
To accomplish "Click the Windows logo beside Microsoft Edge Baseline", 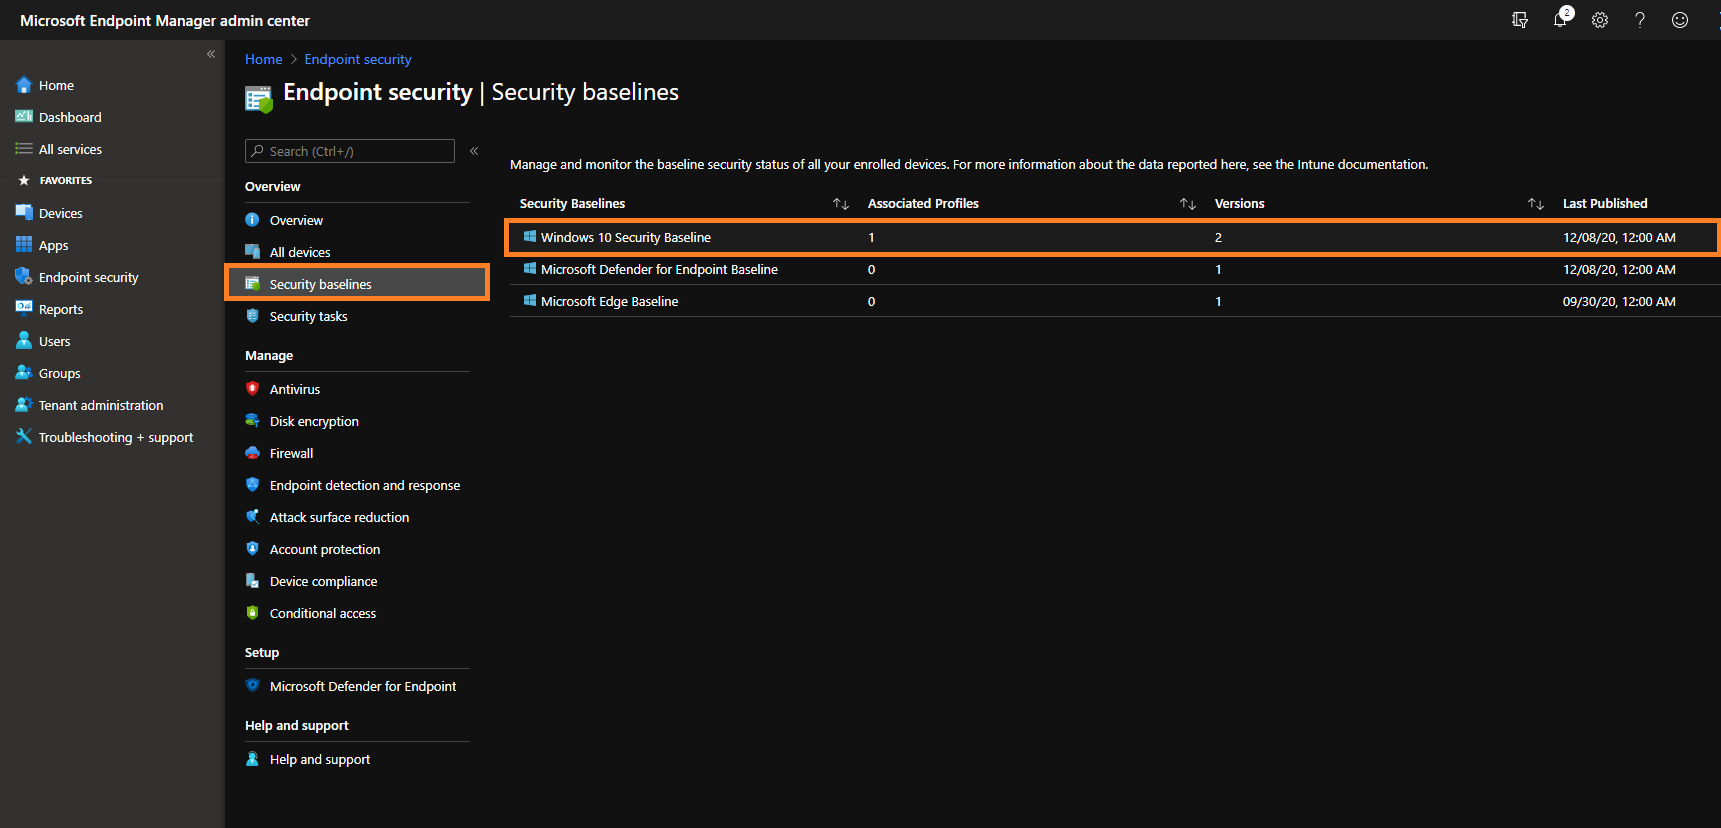I will 530,301.
